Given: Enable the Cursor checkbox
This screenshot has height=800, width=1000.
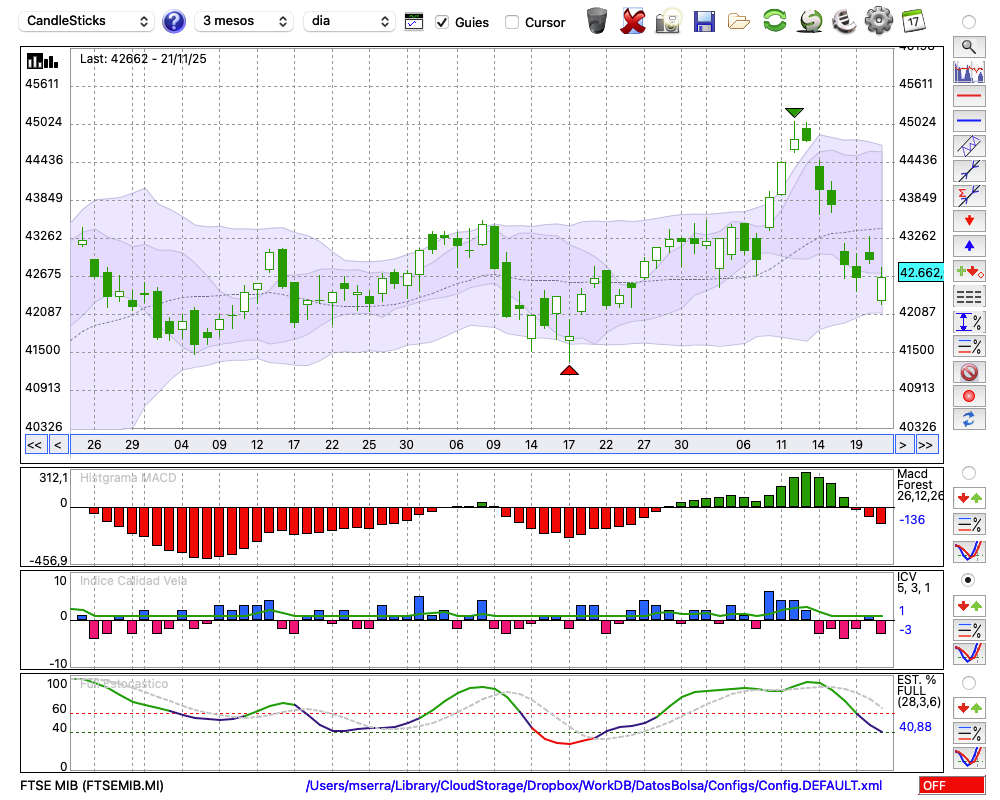Looking at the screenshot, I should coord(512,22).
